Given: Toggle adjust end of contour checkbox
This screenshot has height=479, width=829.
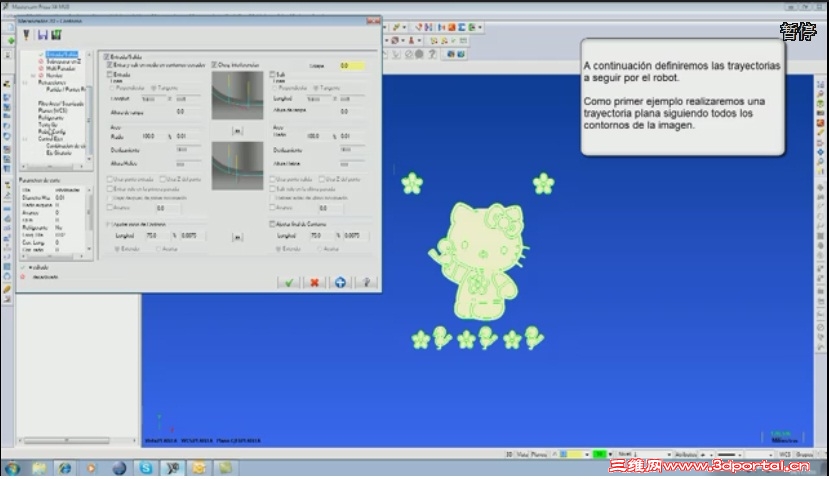Looking at the screenshot, I should [273, 224].
